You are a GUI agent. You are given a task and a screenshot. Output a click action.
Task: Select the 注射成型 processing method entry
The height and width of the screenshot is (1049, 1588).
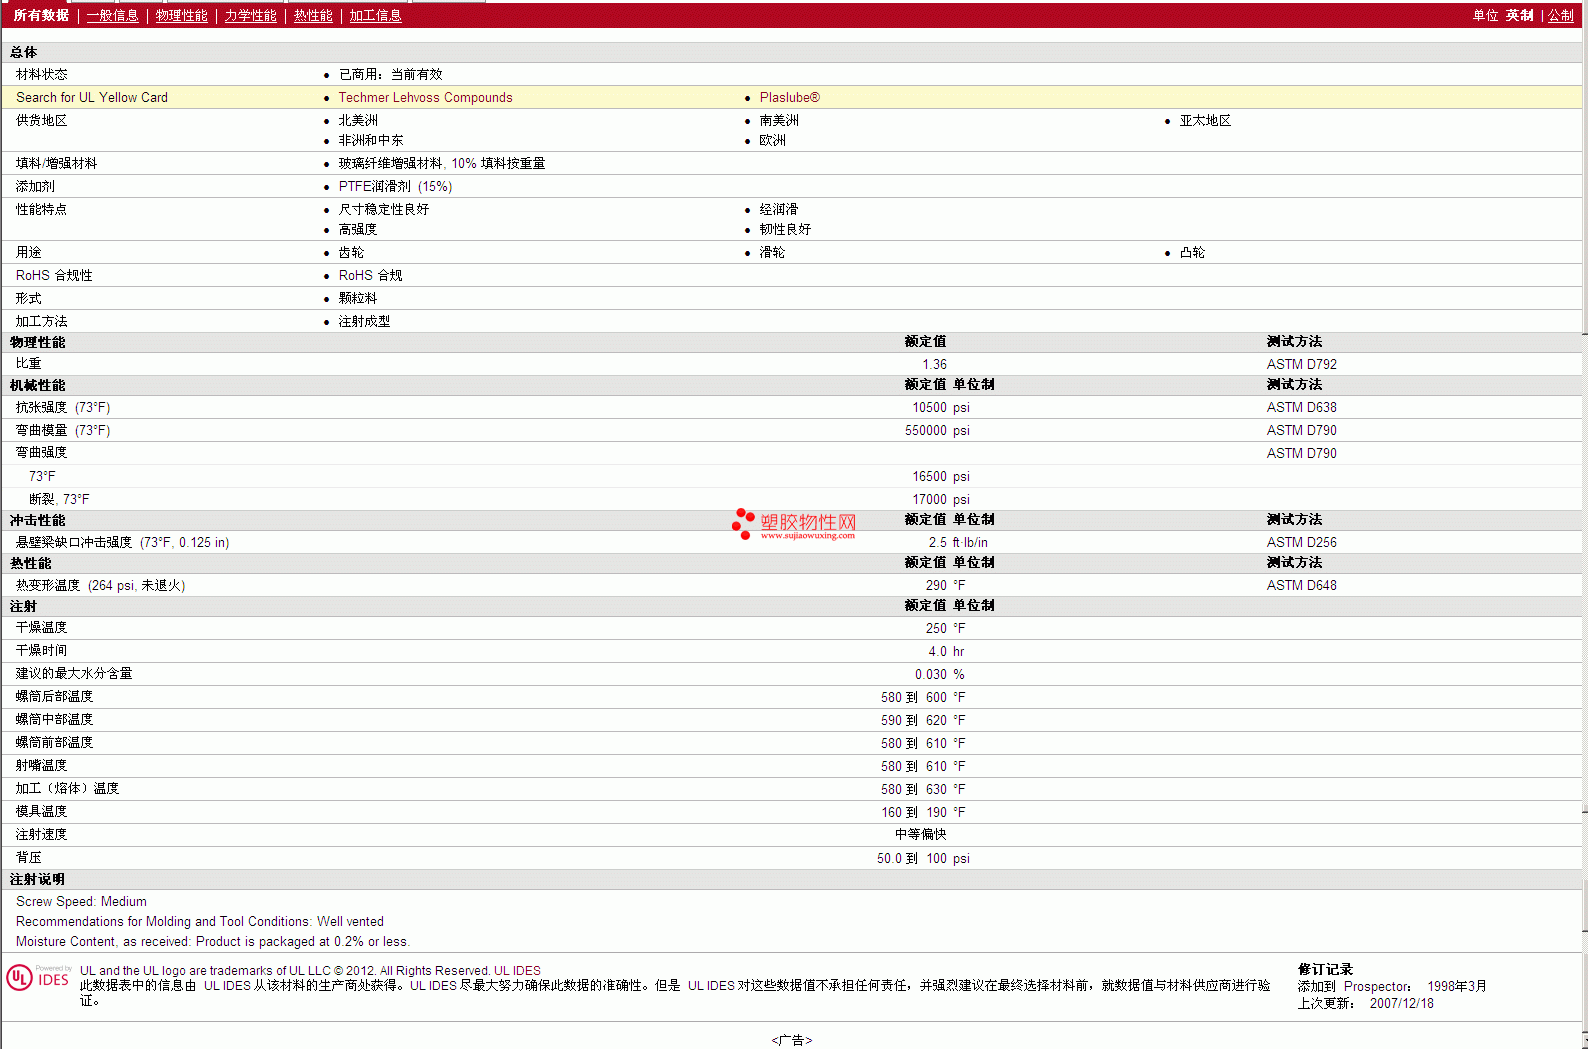click(x=364, y=322)
